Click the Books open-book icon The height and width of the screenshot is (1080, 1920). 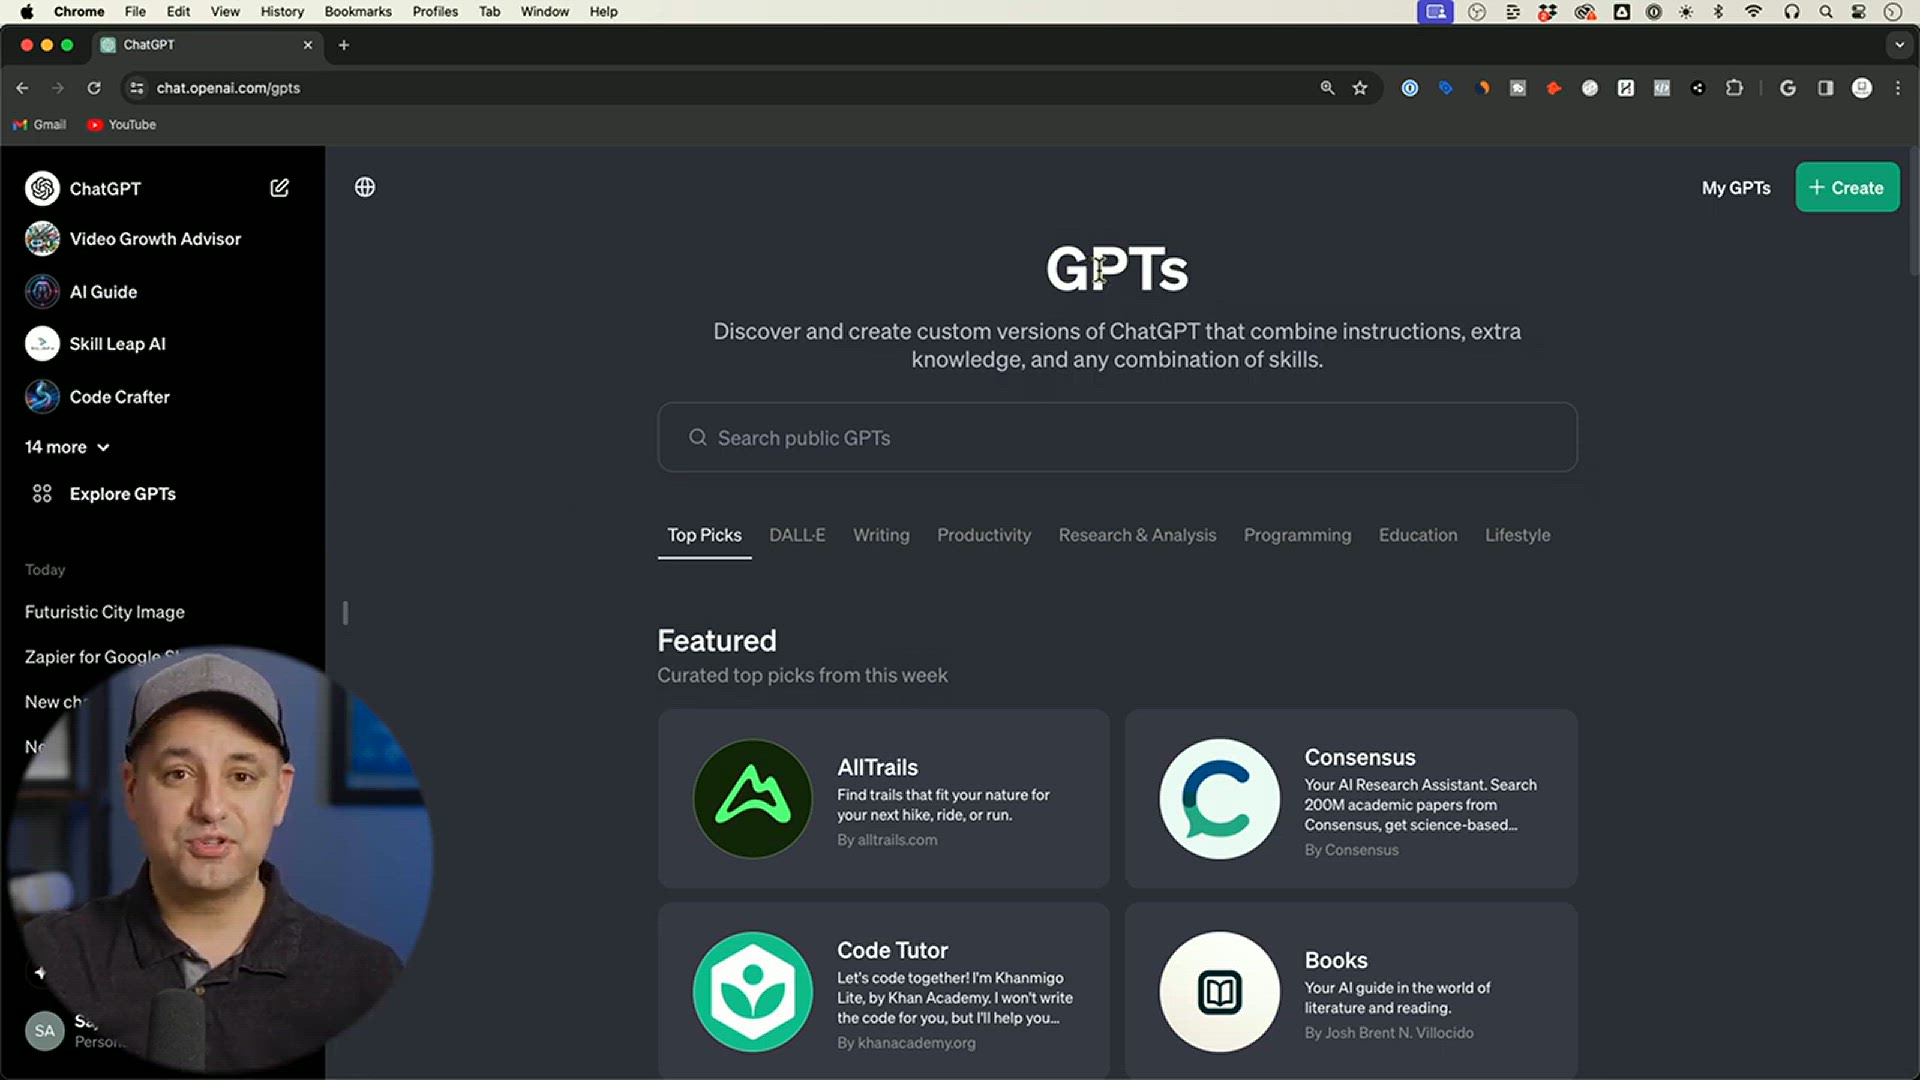coord(1219,991)
